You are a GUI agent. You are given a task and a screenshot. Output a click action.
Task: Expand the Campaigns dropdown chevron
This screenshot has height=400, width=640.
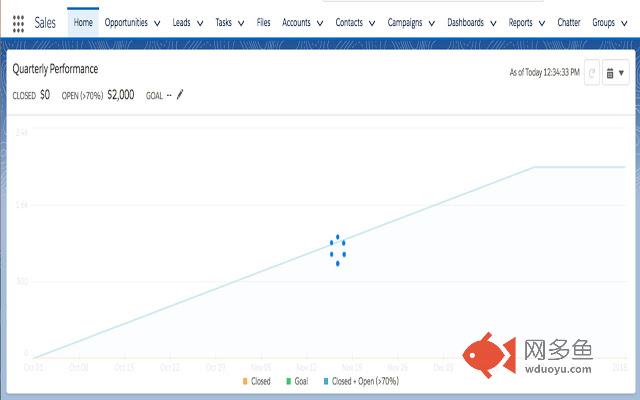432,24
